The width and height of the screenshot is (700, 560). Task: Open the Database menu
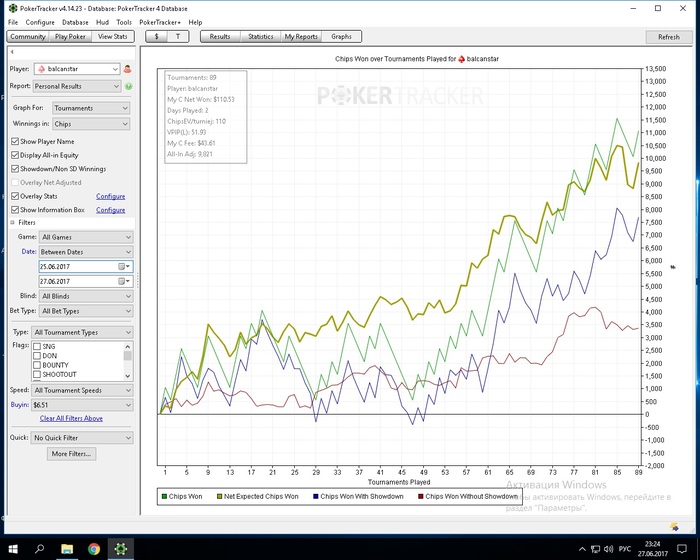point(75,22)
